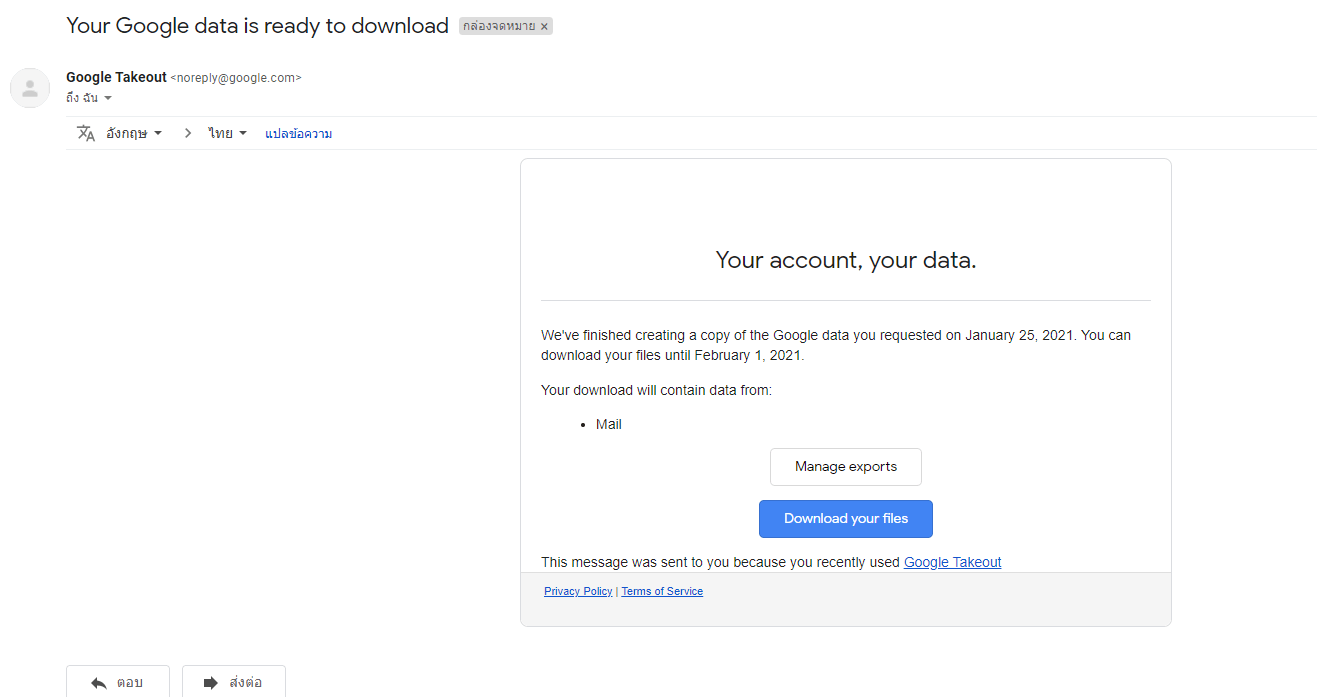This screenshot has height=697, width=1317.
Task: Open the Google Takeout link
Action: 952,562
